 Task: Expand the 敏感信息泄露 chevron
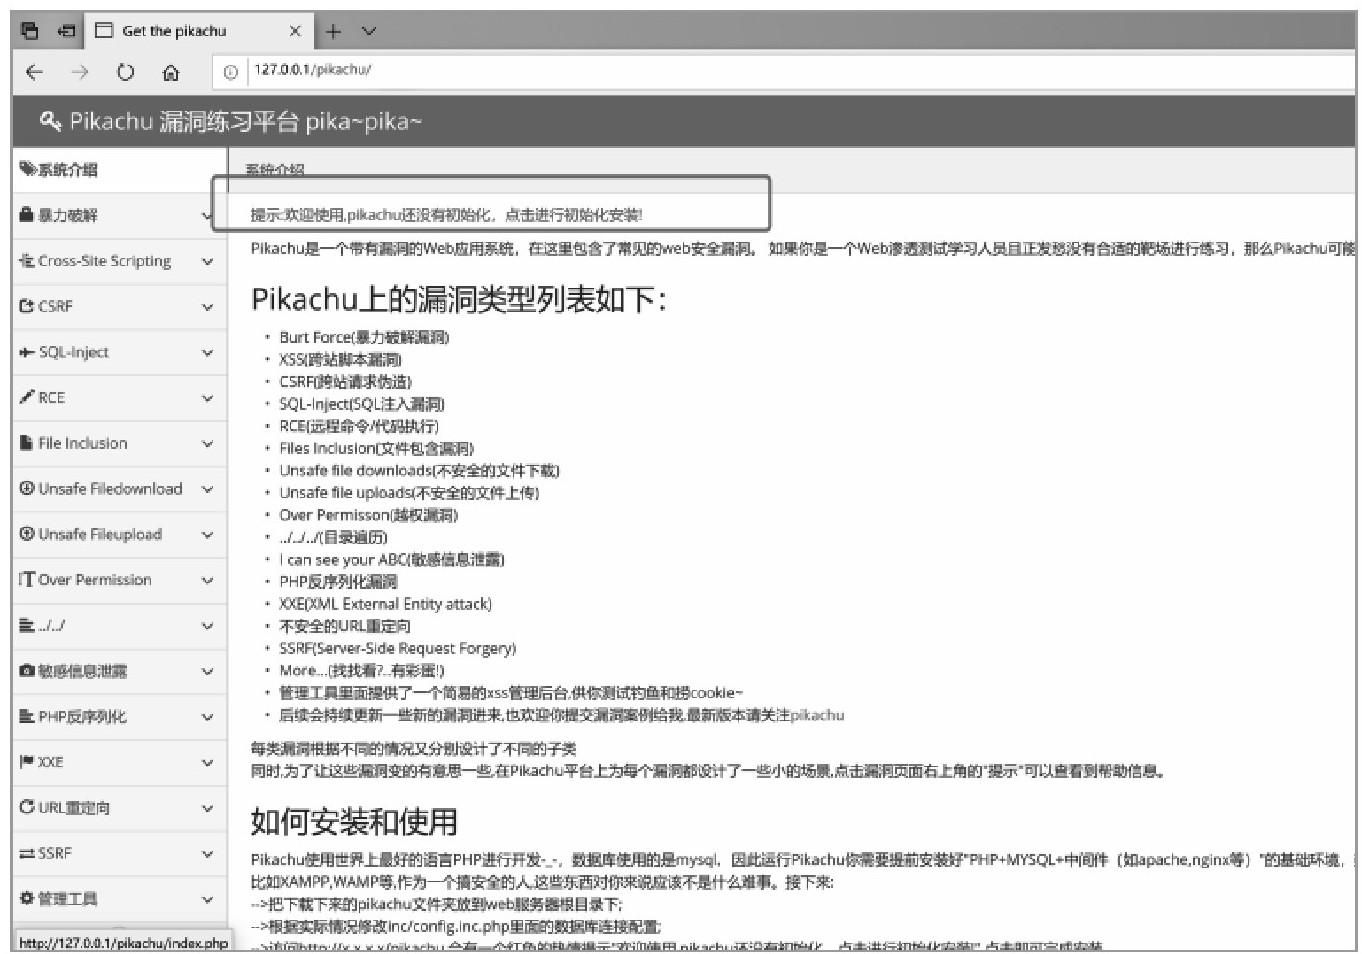(207, 671)
